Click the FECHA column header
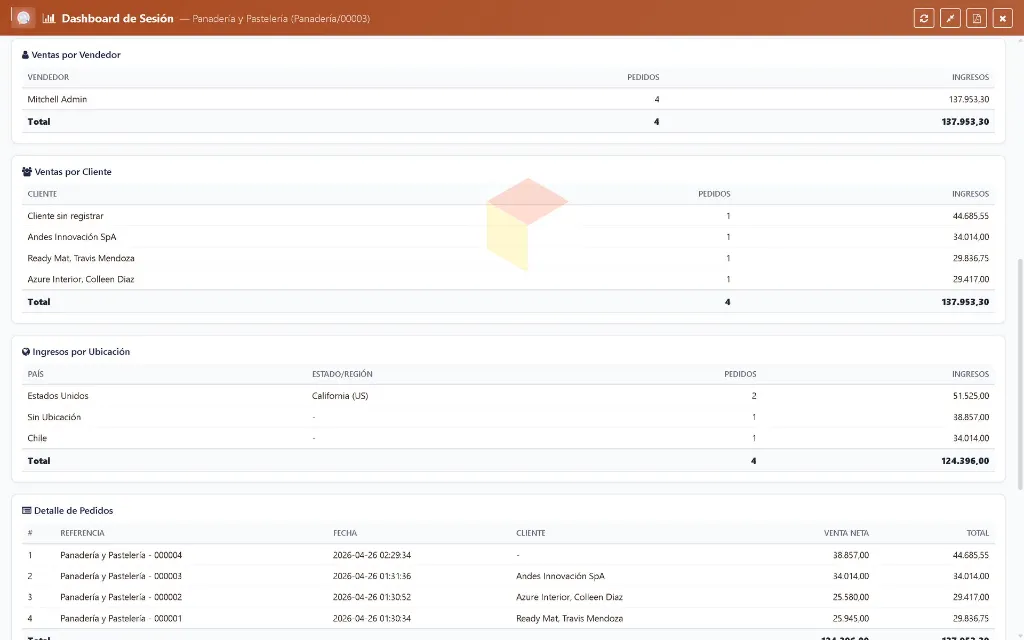 [x=345, y=533]
